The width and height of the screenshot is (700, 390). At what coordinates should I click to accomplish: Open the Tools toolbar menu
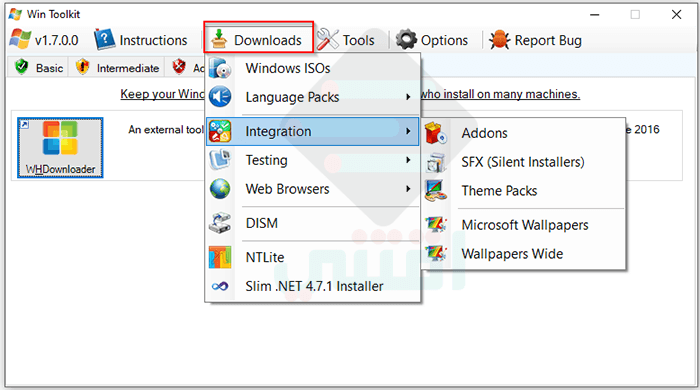click(346, 40)
